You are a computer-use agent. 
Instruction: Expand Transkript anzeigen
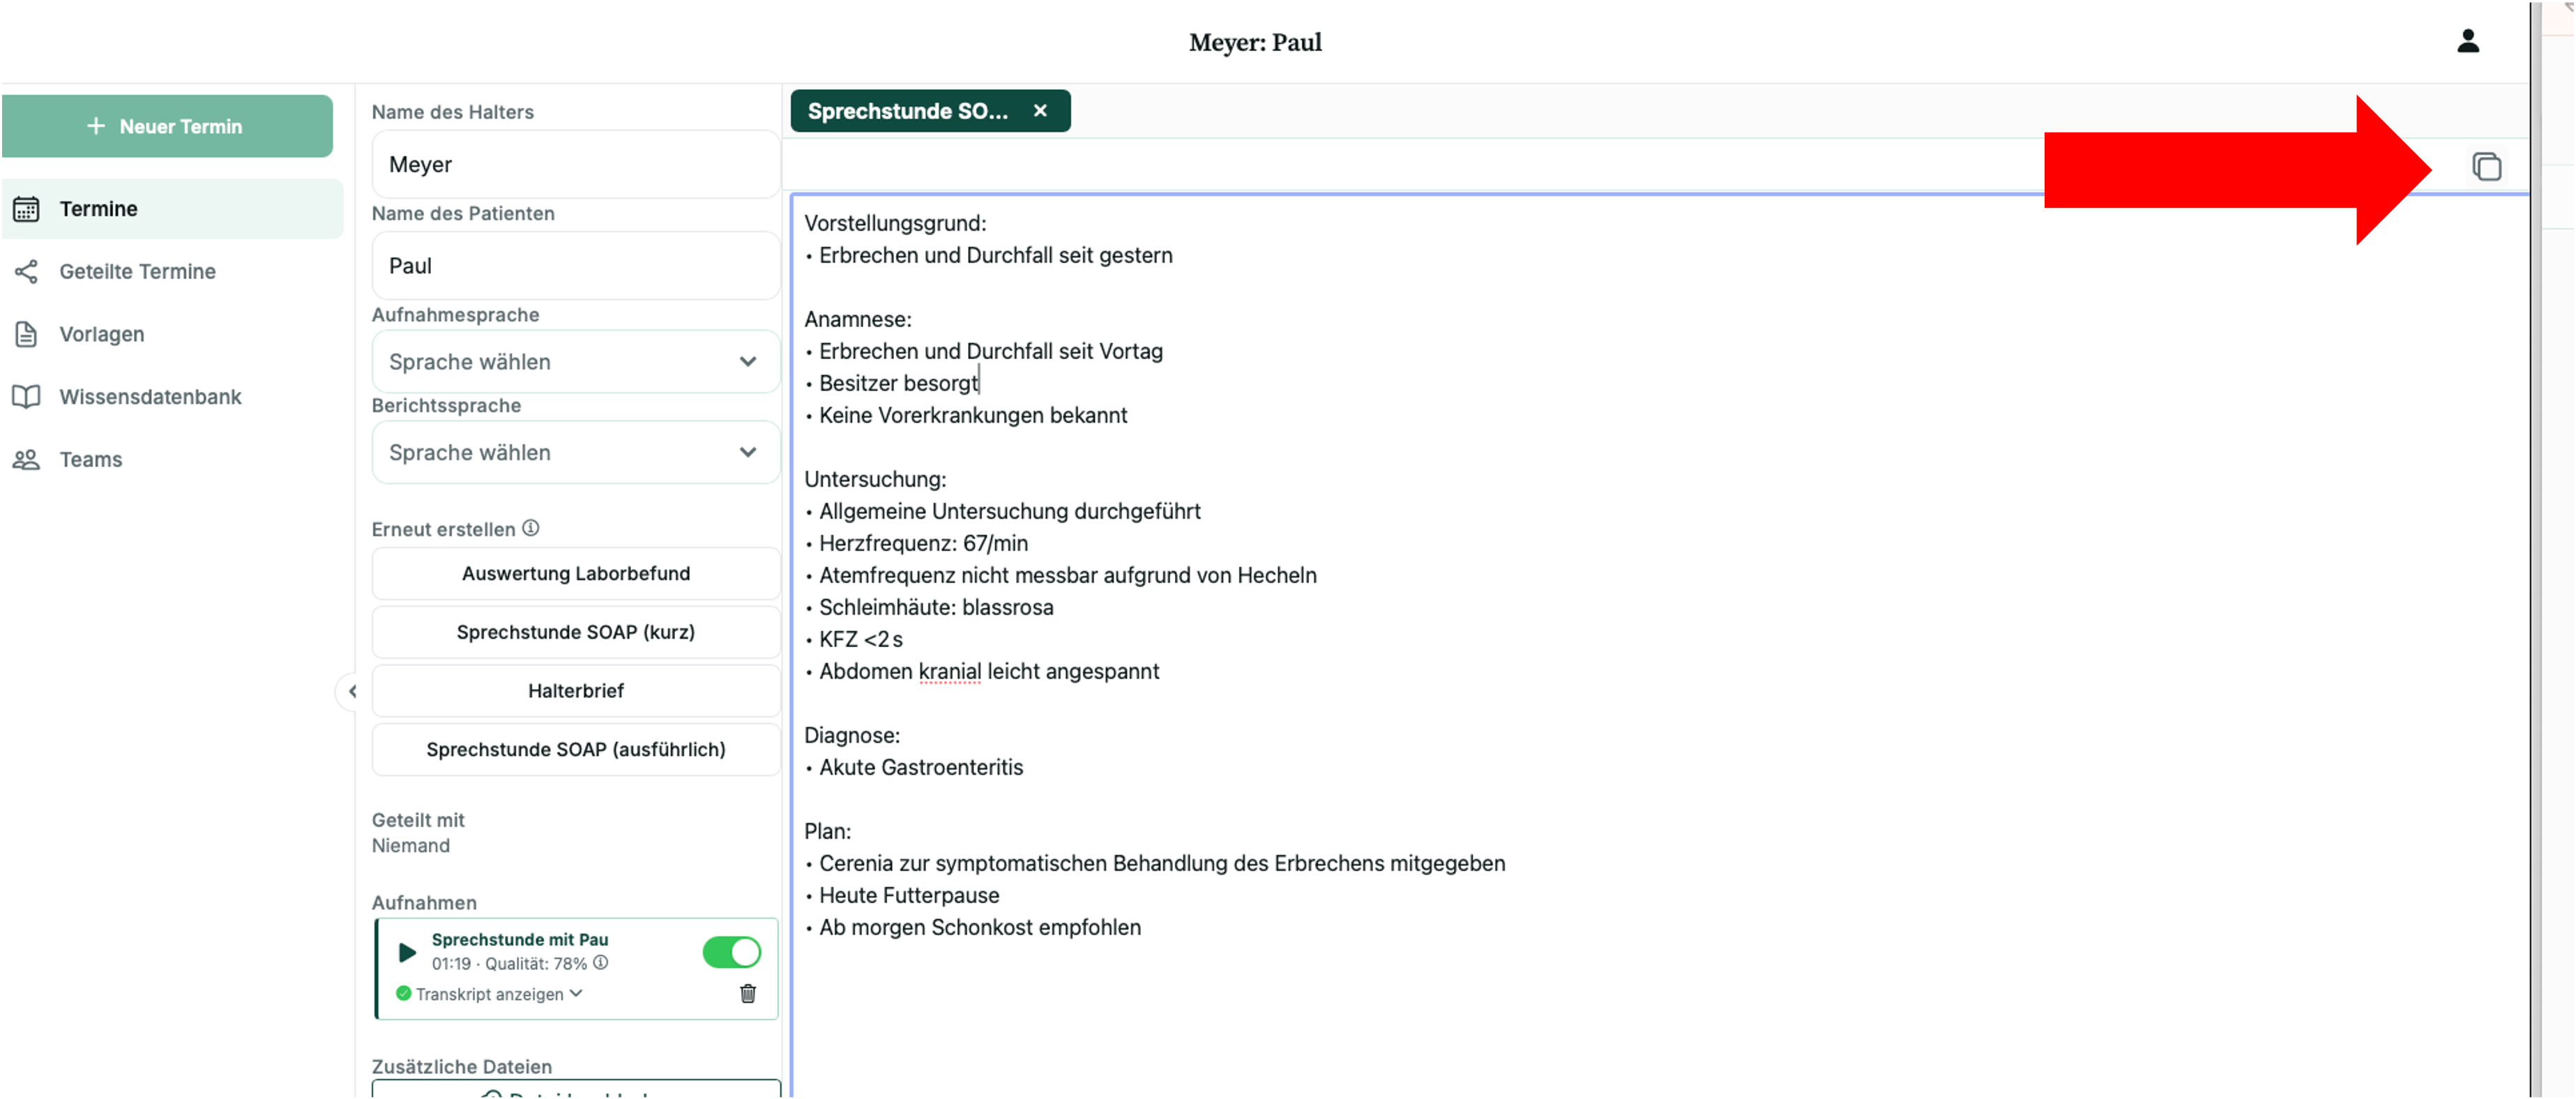point(498,994)
